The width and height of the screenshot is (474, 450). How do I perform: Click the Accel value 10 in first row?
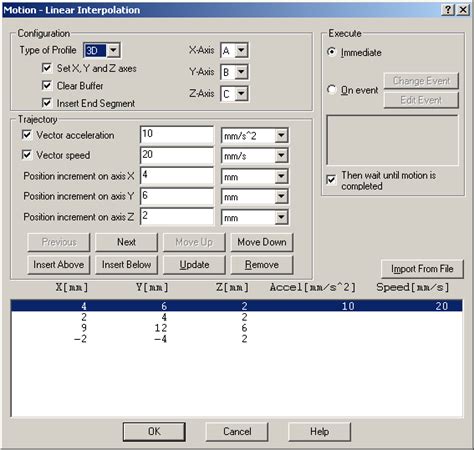(x=348, y=306)
